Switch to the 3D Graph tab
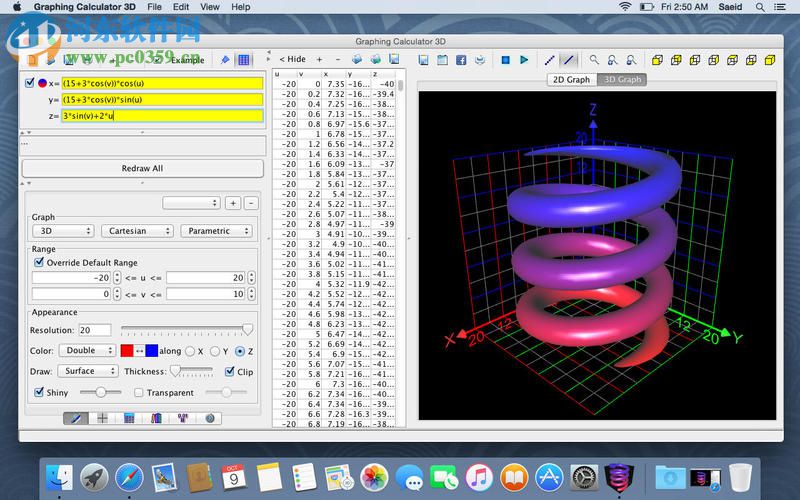 pos(622,80)
